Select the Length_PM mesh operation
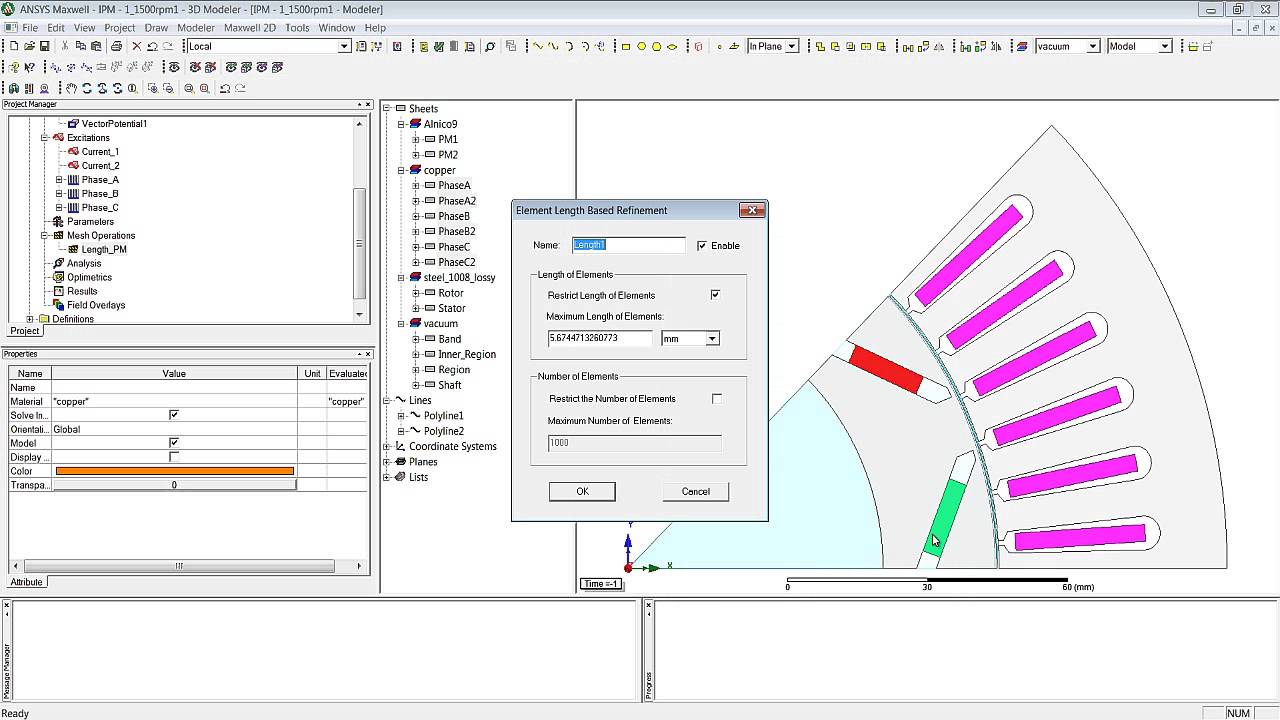 click(x=104, y=249)
